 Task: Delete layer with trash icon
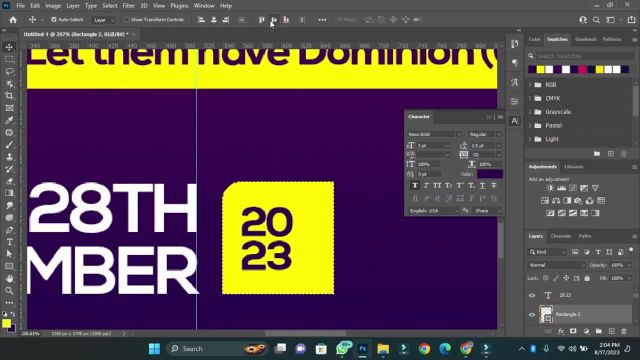[624, 331]
